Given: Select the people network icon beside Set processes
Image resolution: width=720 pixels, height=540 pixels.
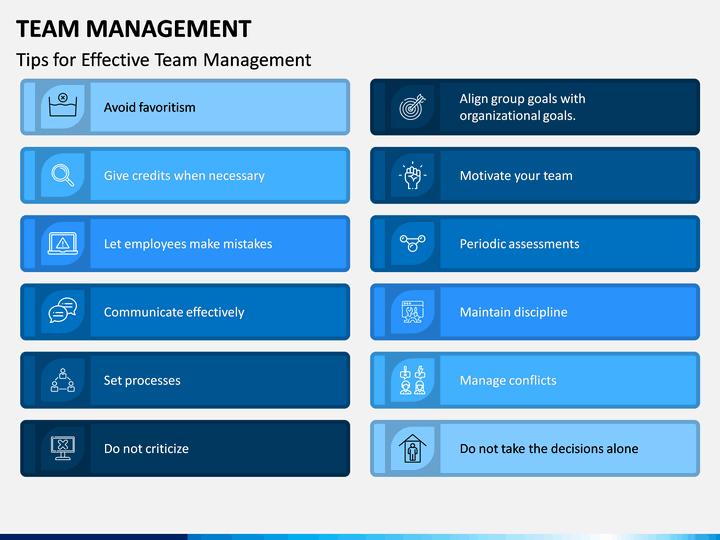Looking at the screenshot, I should (x=63, y=380).
